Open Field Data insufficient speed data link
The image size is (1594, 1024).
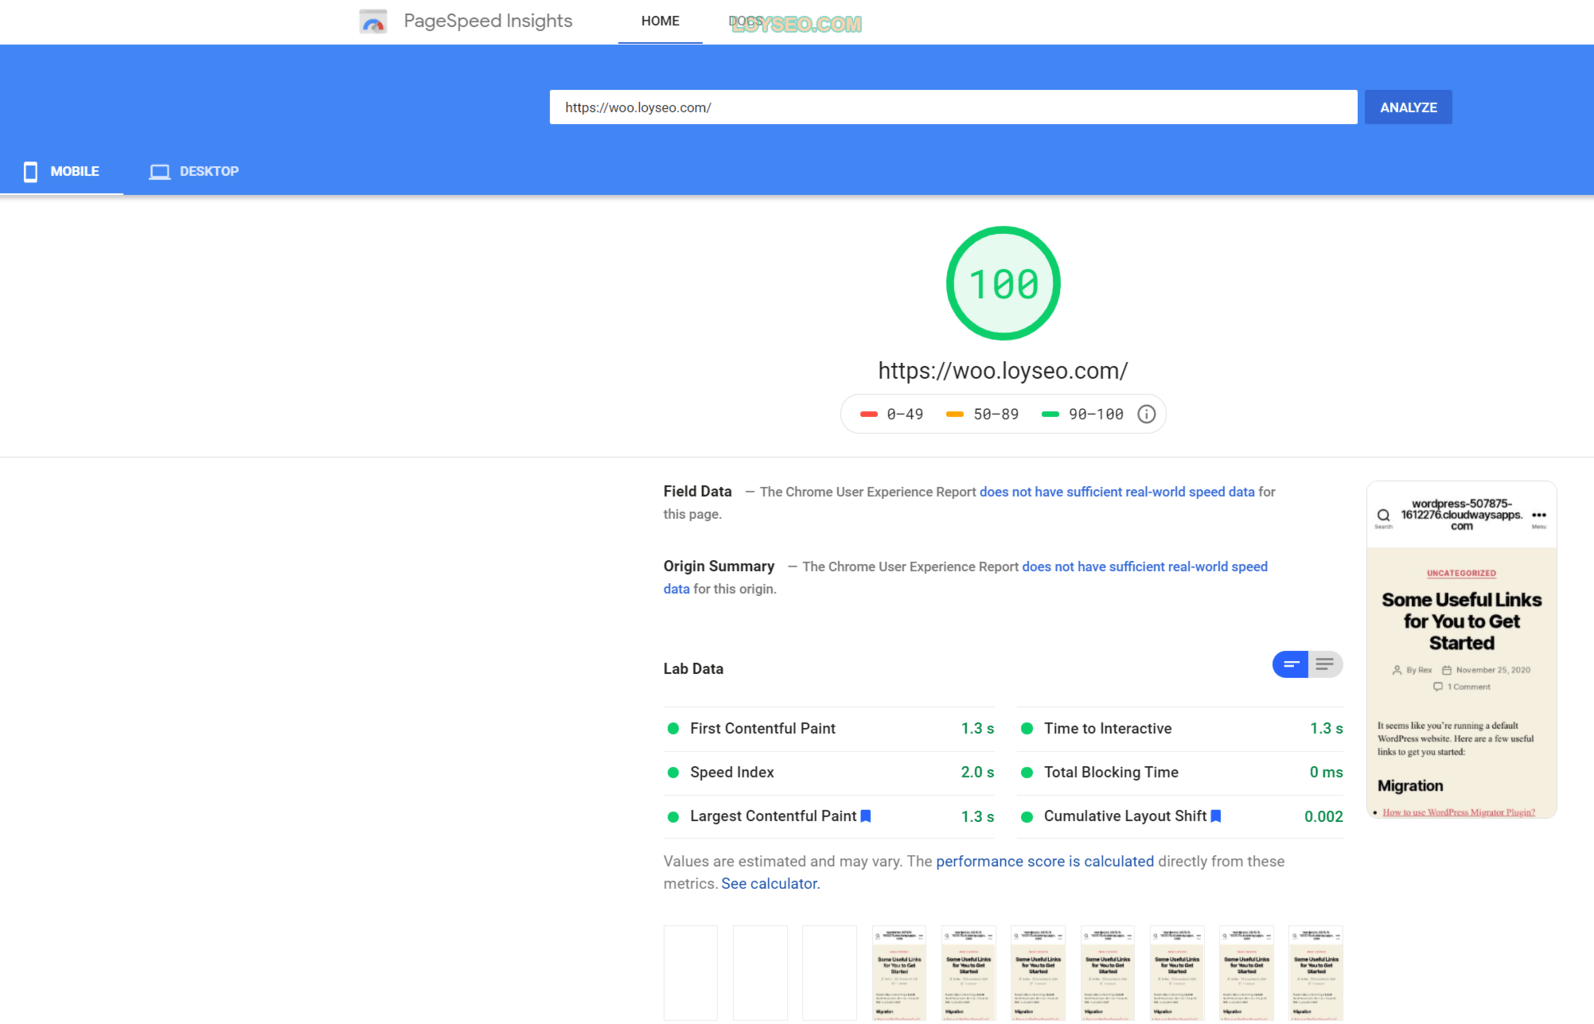point(1117,492)
